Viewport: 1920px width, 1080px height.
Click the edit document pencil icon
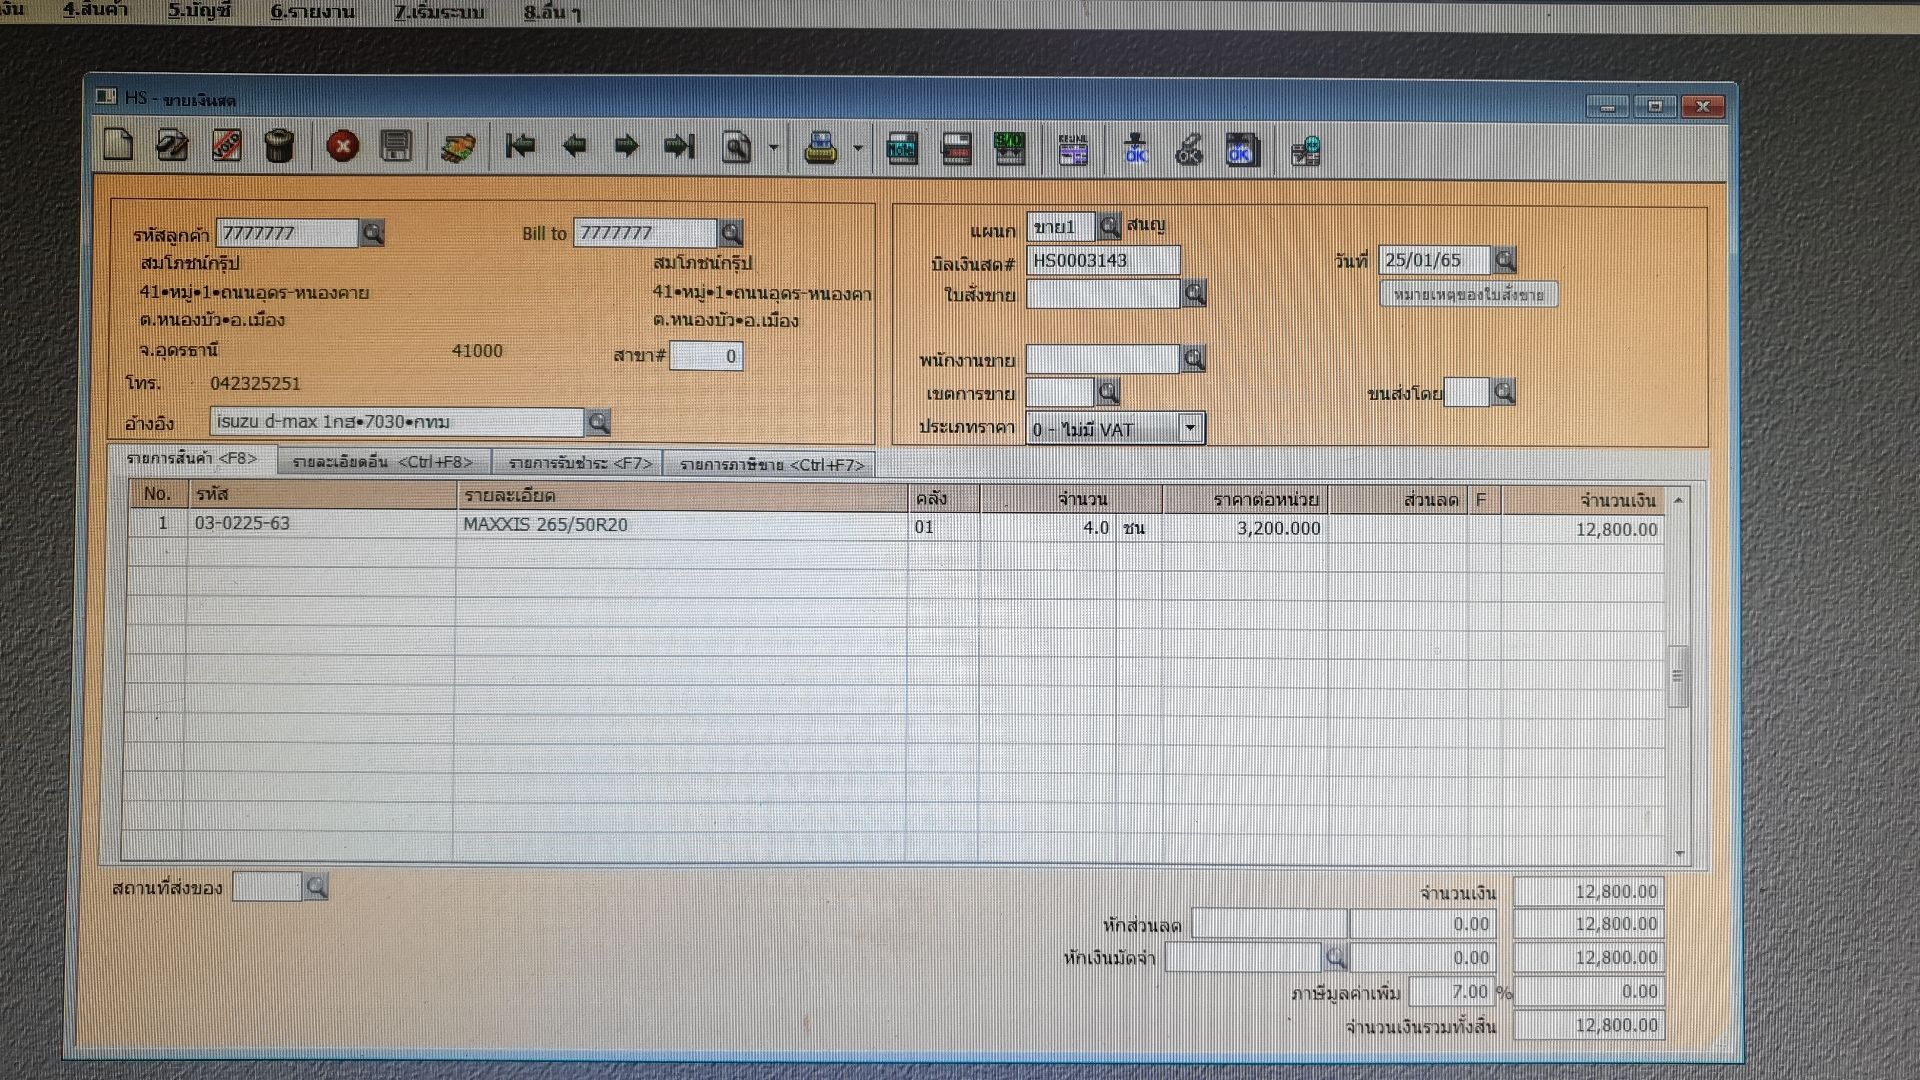[172, 146]
